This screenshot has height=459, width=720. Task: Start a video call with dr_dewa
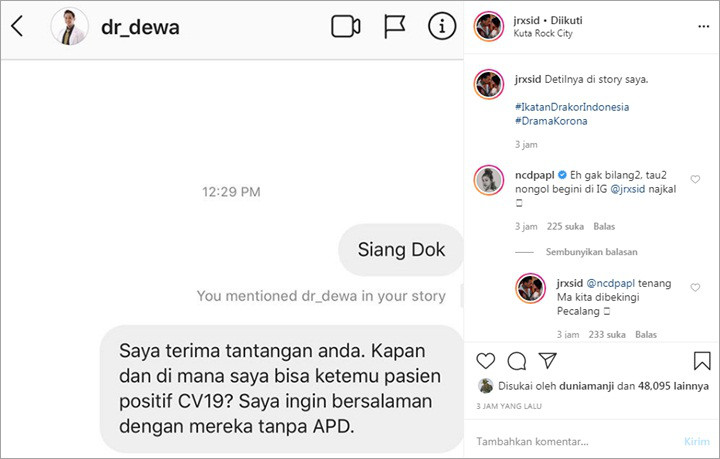click(346, 27)
